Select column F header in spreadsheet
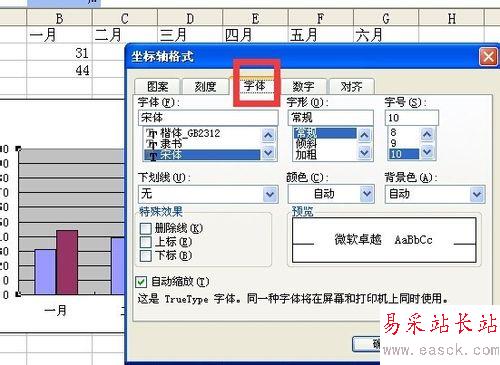Image resolution: width=500 pixels, height=365 pixels. click(321, 19)
